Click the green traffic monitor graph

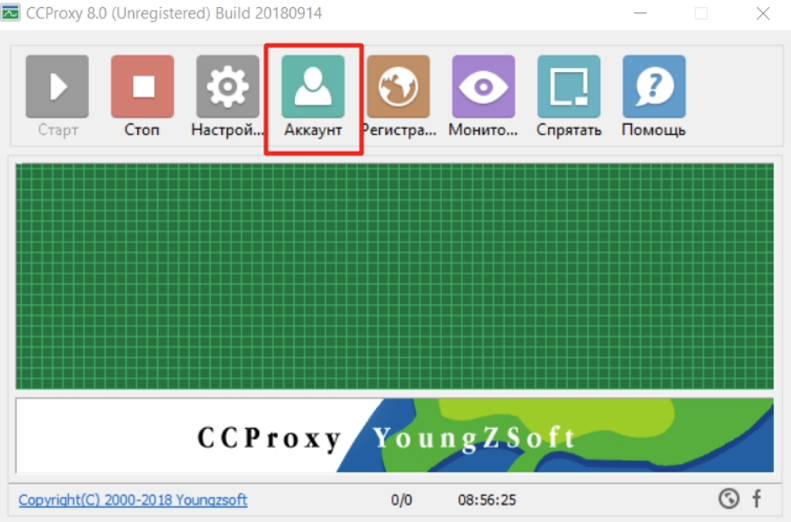coord(394,276)
